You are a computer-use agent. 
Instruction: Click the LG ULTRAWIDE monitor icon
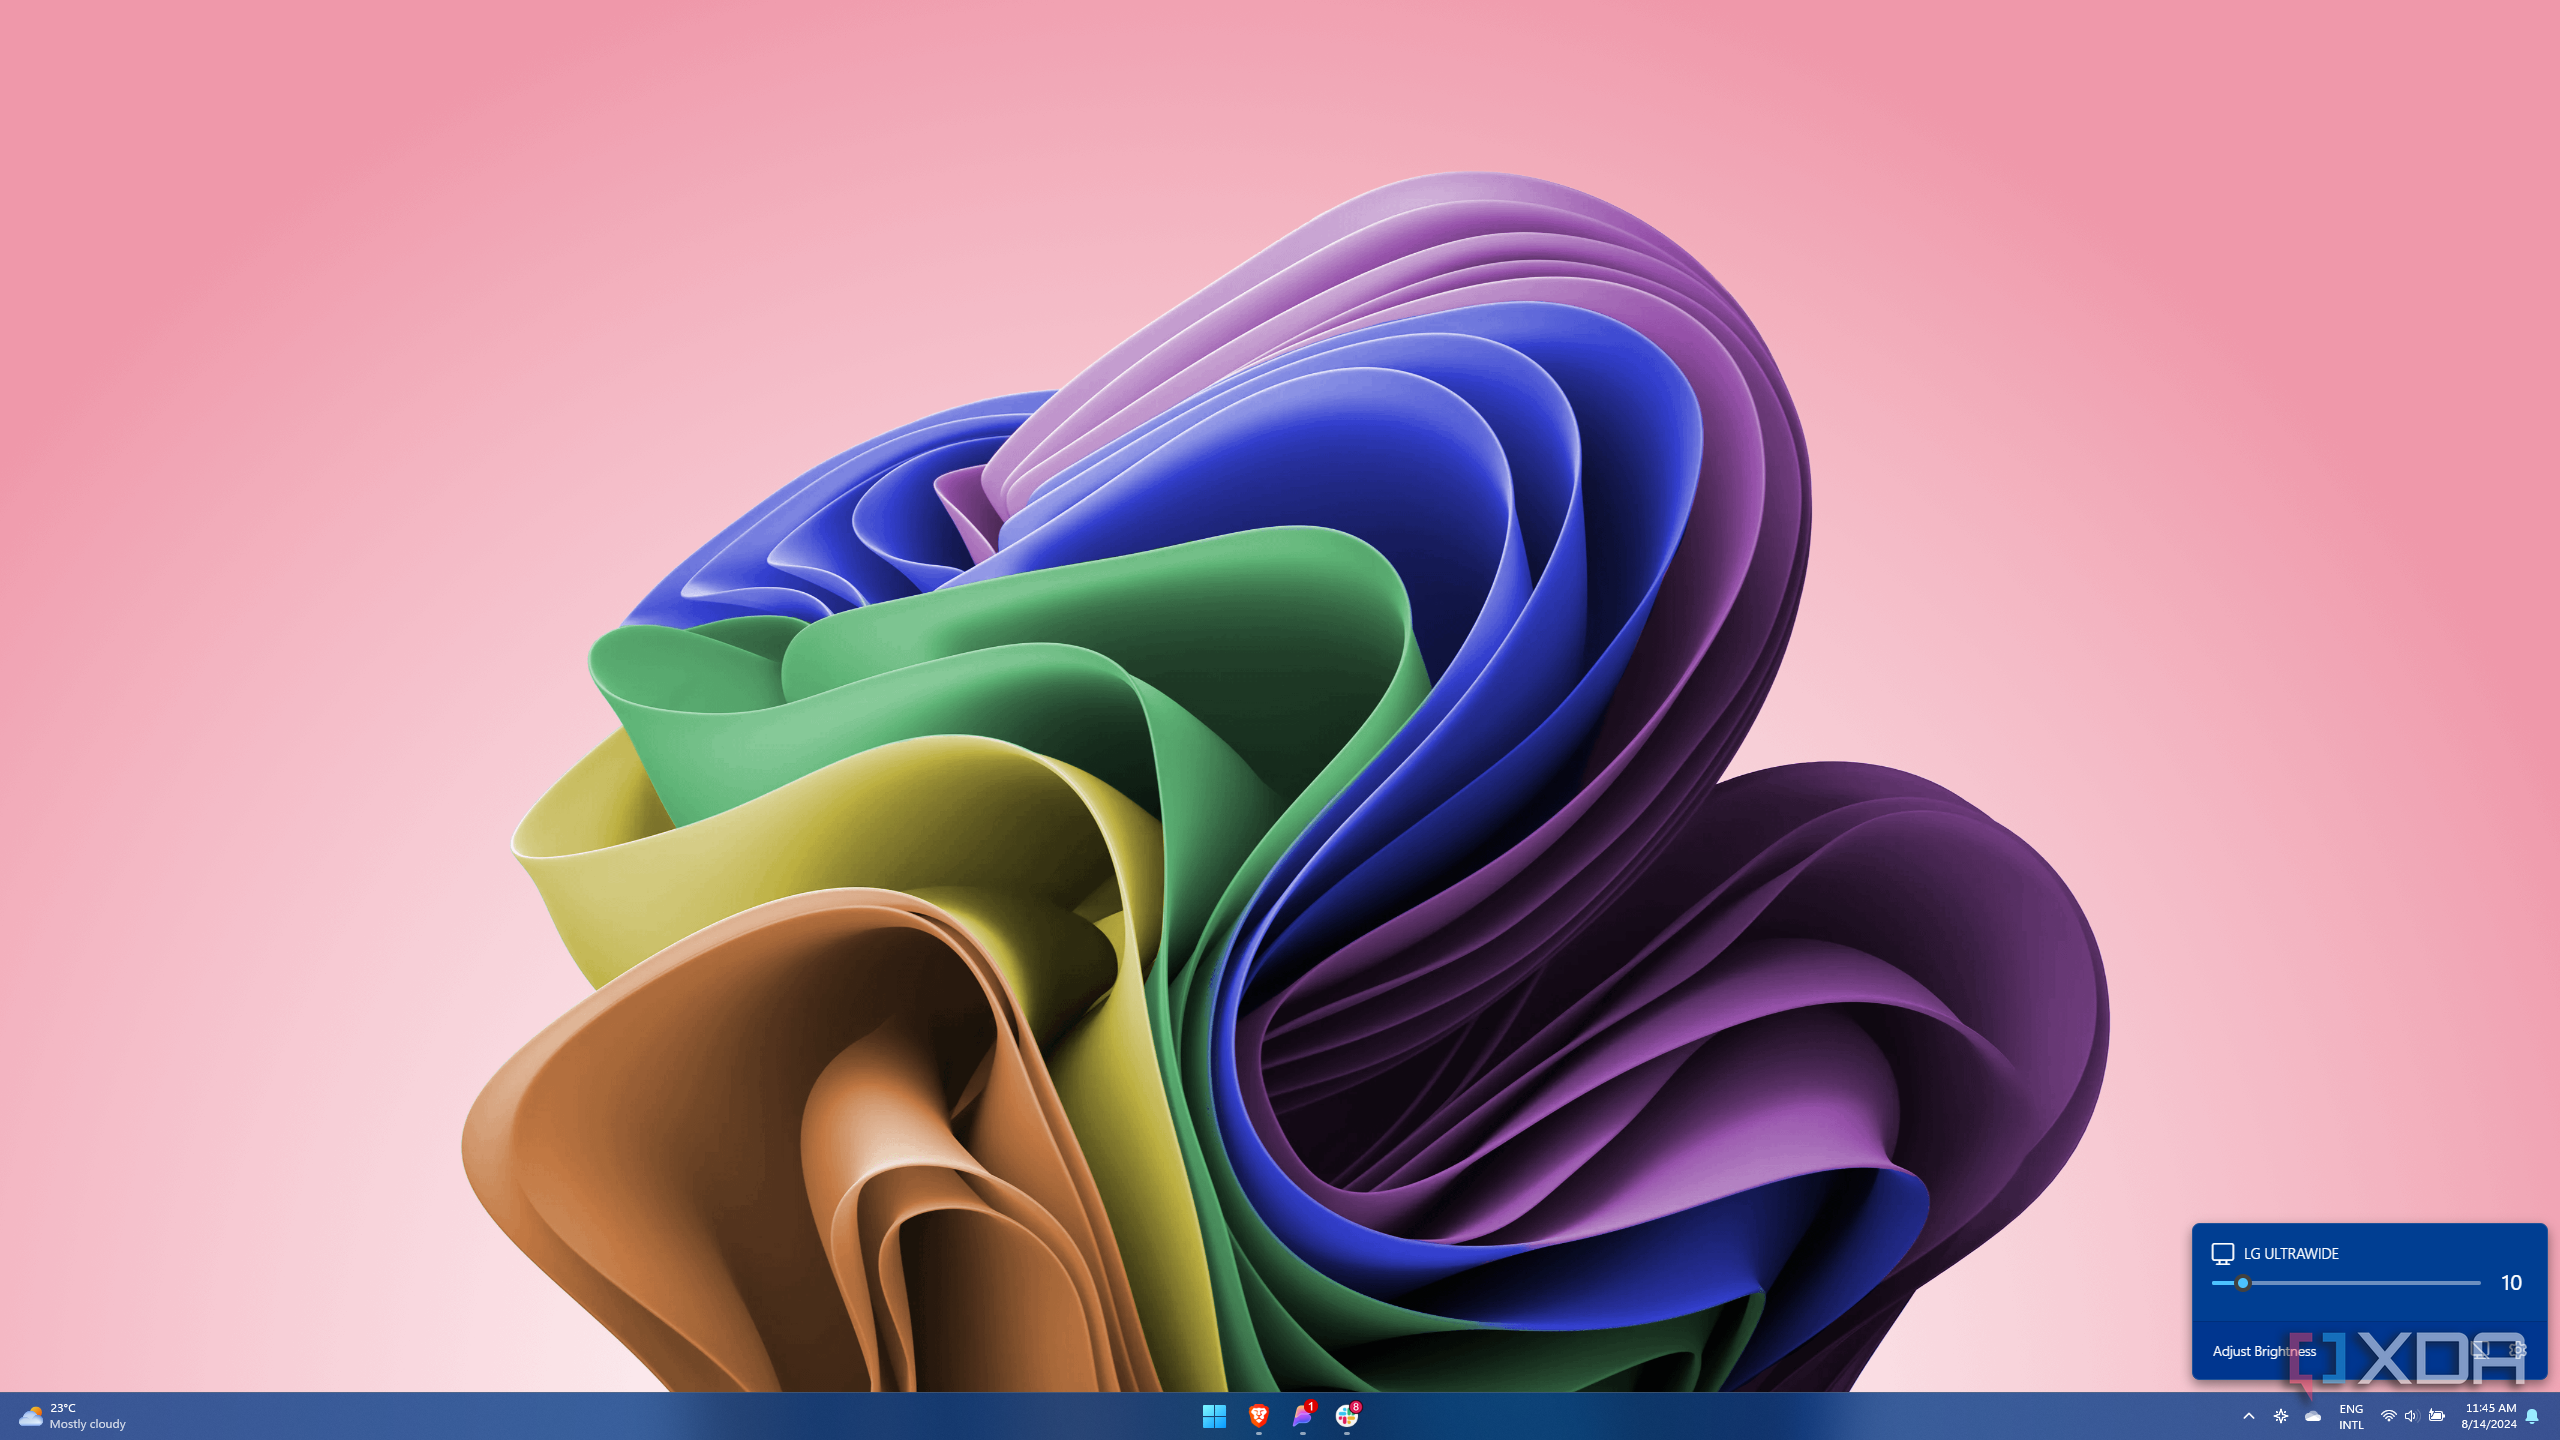pos(2222,1254)
